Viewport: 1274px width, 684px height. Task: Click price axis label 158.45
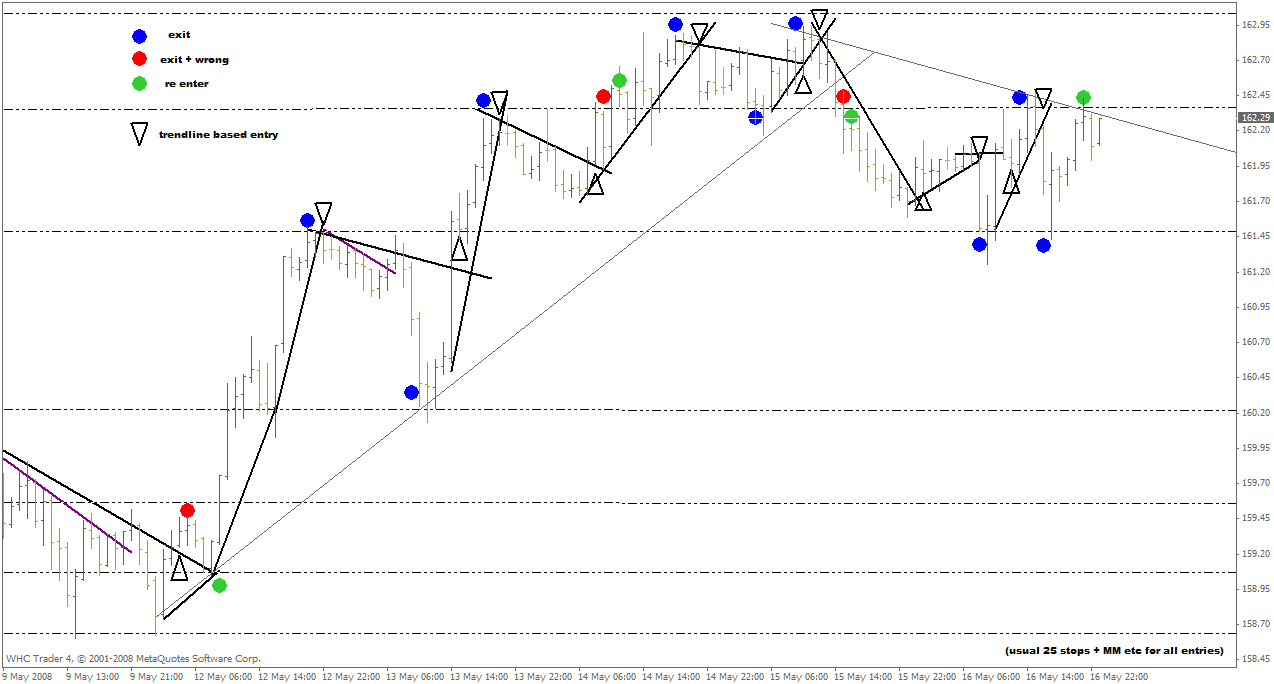[1255, 659]
